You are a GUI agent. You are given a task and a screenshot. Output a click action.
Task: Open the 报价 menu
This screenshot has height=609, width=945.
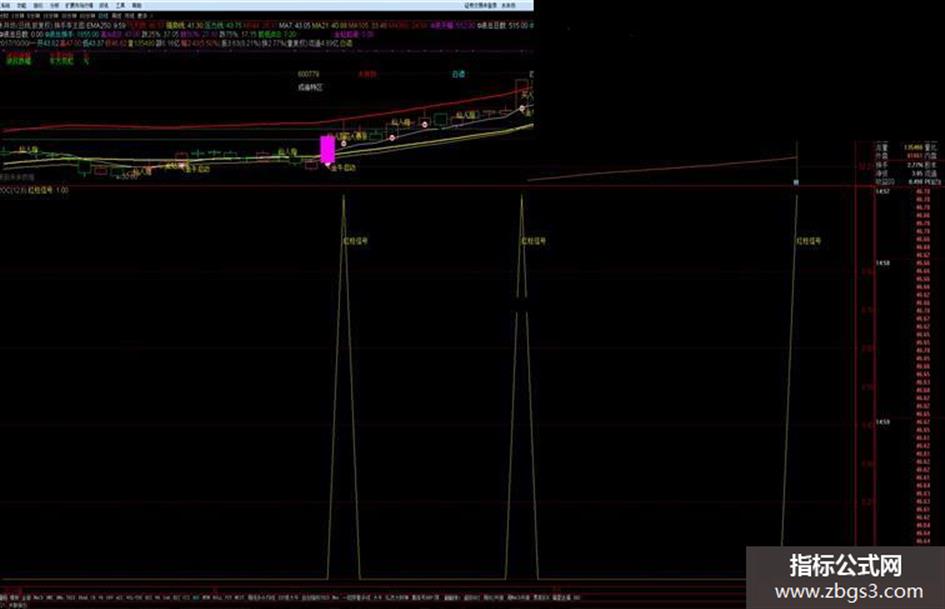point(38,5)
